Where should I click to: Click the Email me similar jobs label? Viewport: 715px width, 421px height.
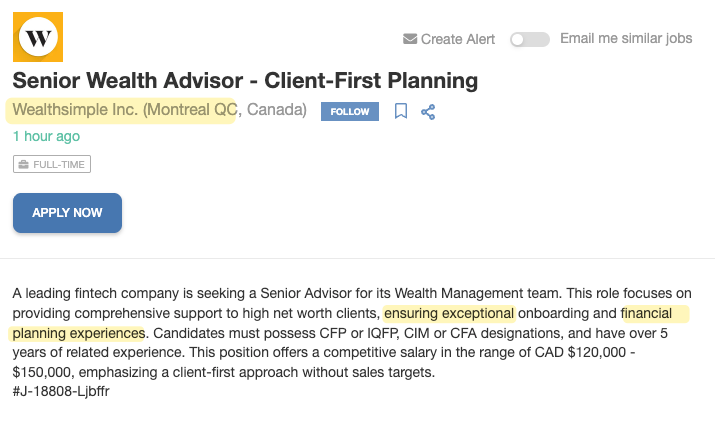(x=626, y=39)
